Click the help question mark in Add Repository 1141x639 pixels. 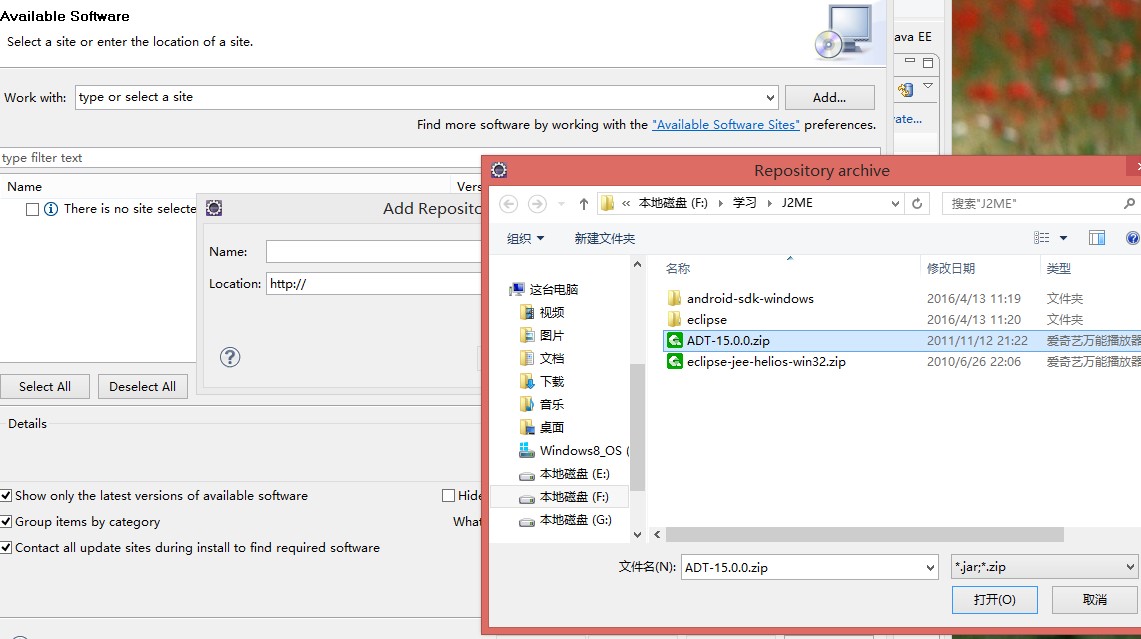pyautogui.click(x=230, y=357)
